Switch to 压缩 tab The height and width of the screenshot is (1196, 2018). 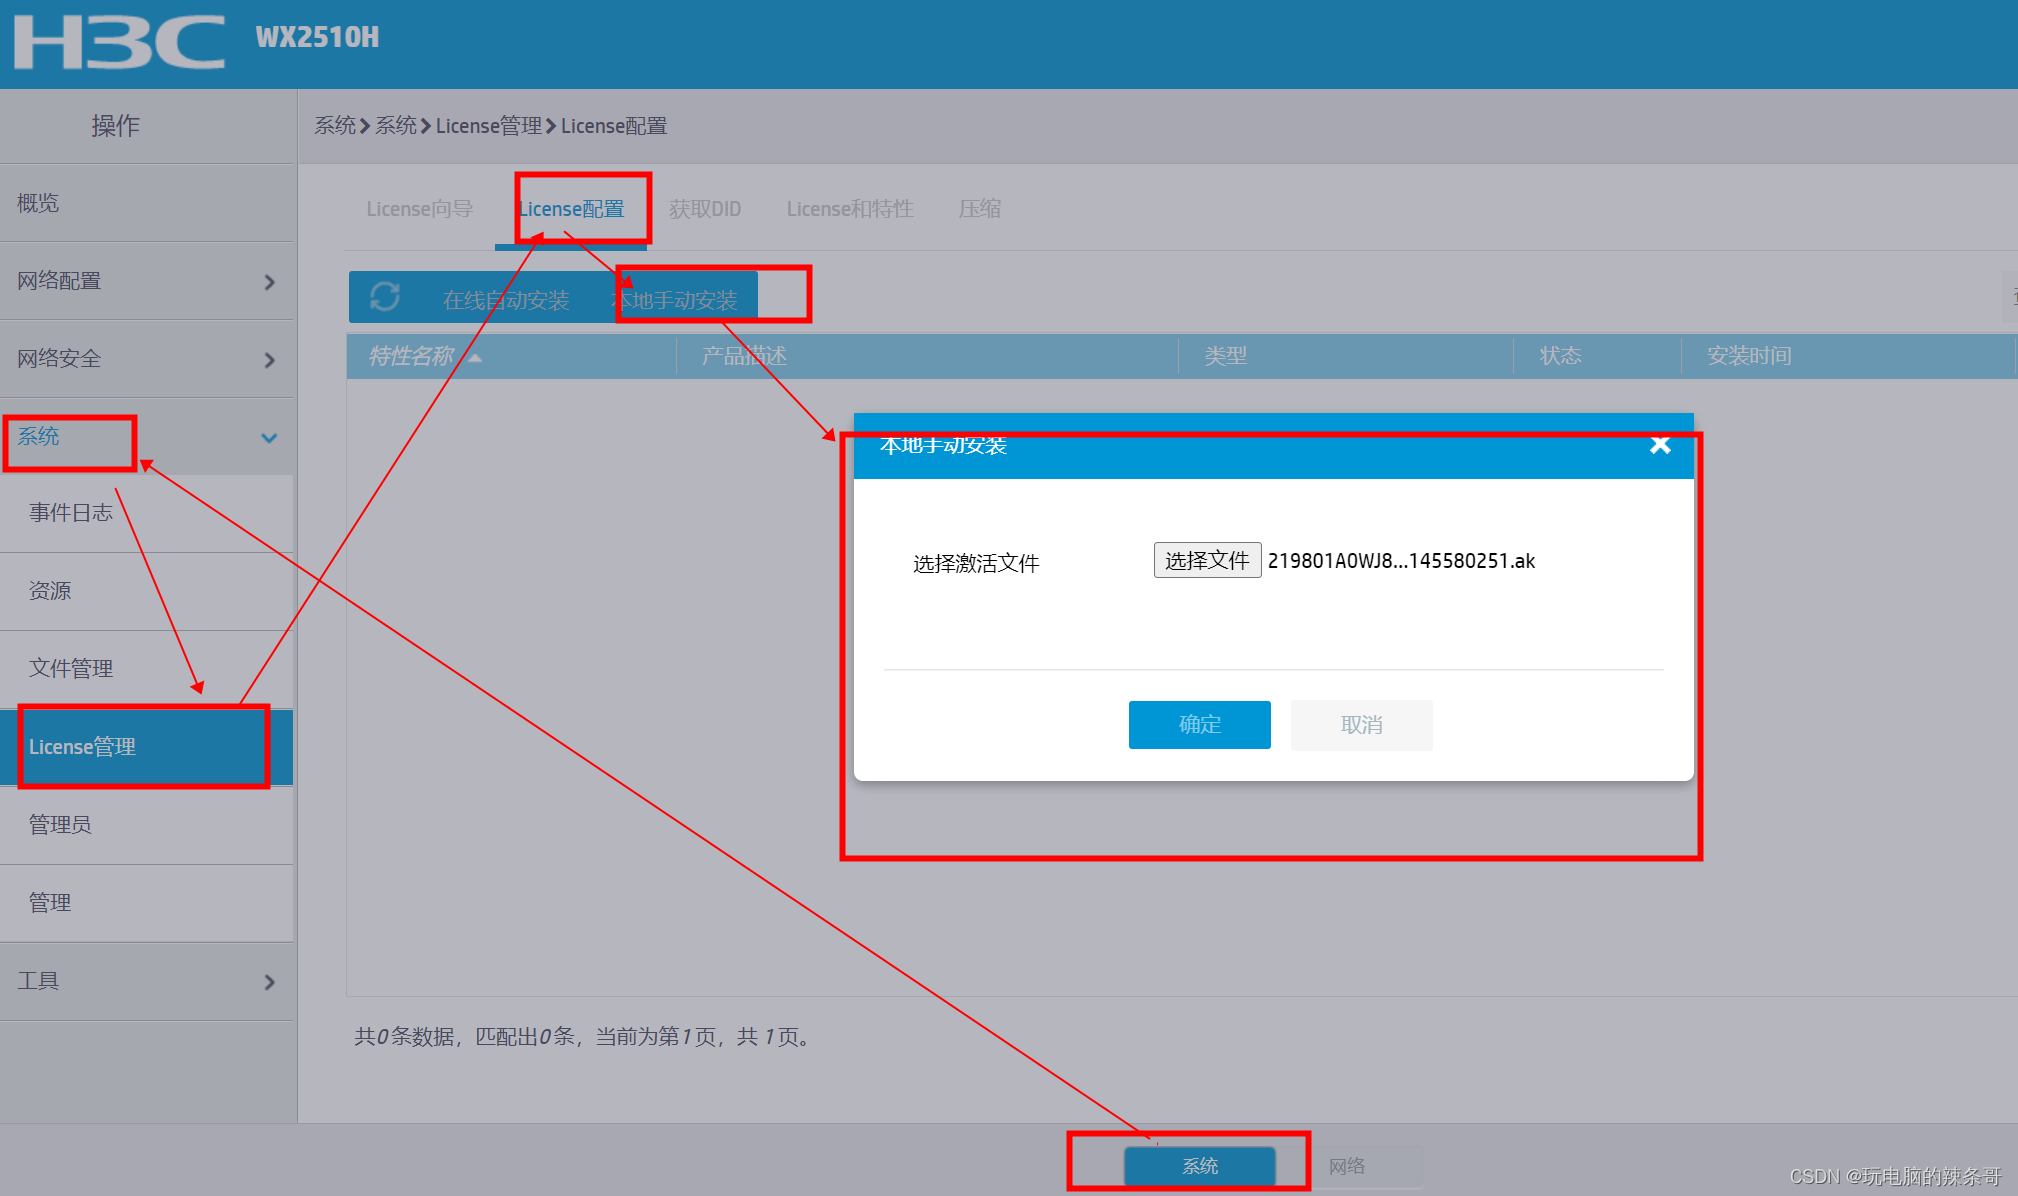(980, 209)
